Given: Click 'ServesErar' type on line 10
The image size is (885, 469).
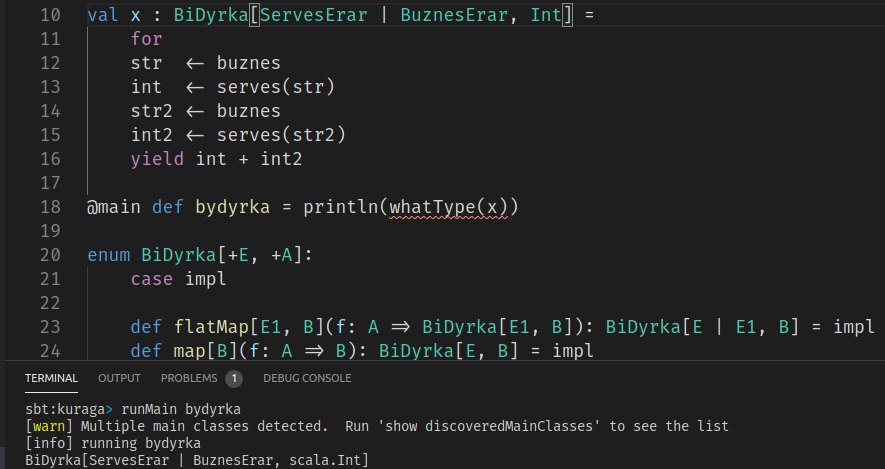Looking at the screenshot, I should (x=313, y=15).
